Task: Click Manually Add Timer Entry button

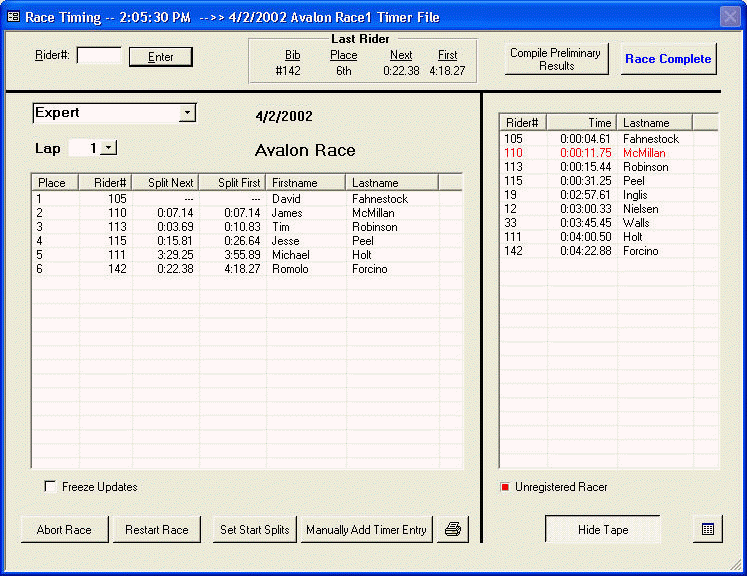Action: click(366, 530)
